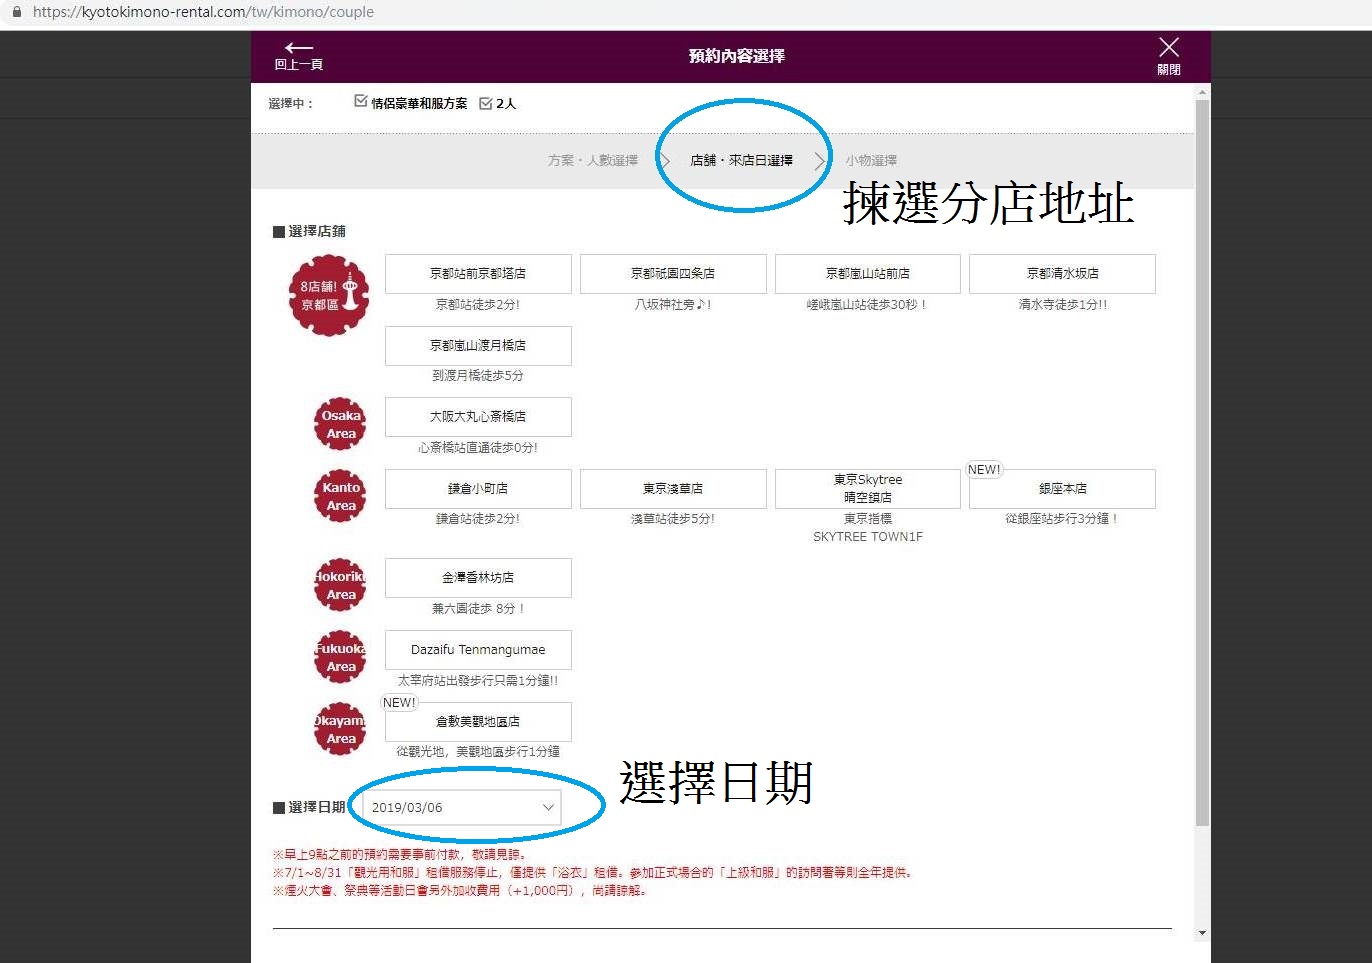Select the 東京Skytree 晴空鎮店 shop
This screenshot has height=963, width=1372.
click(x=868, y=488)
